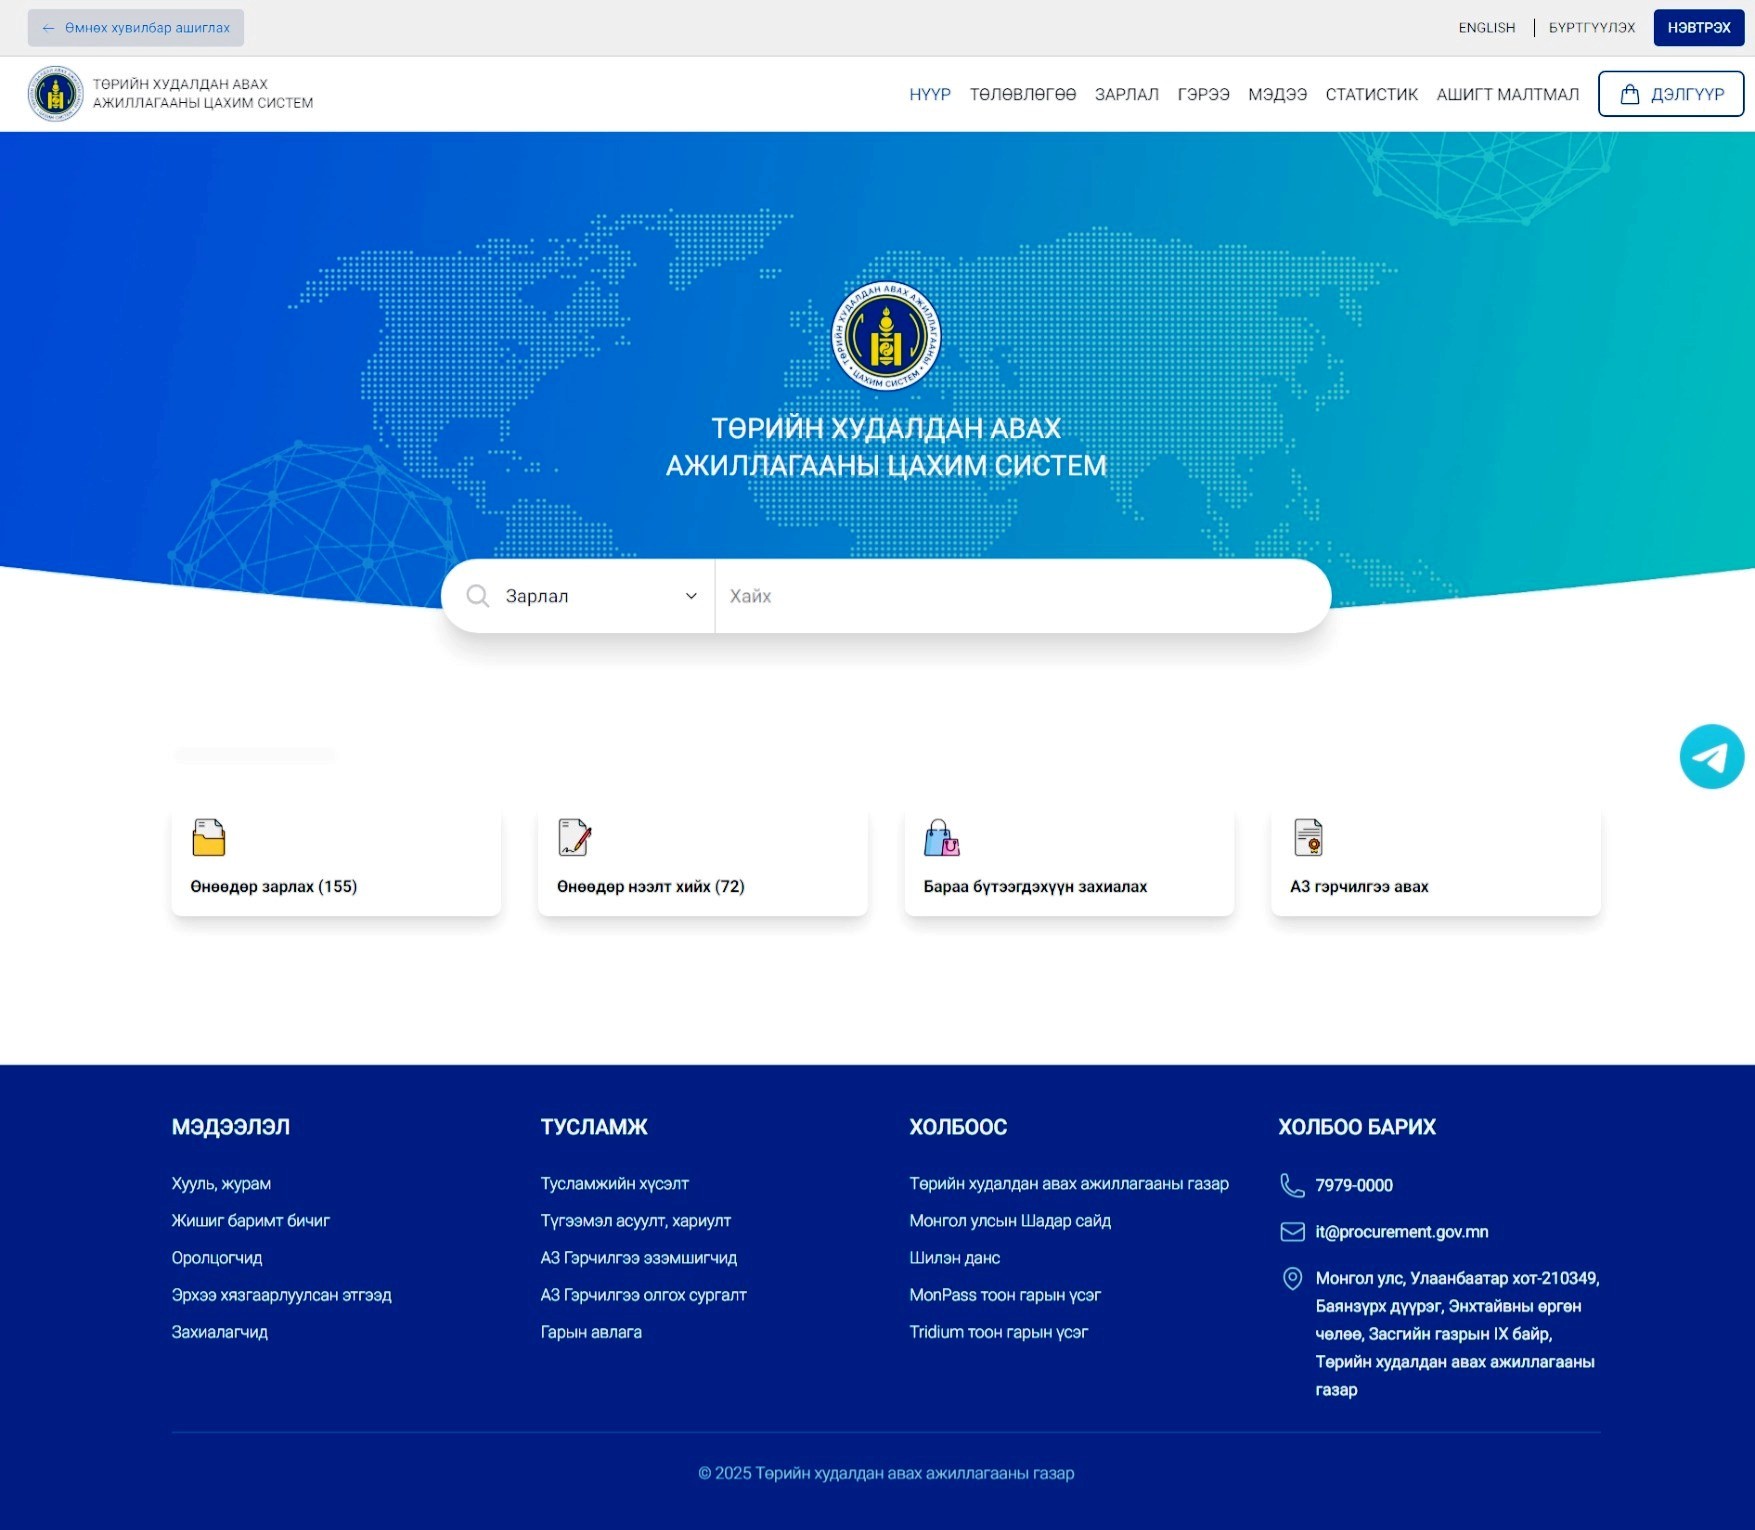Click phone number 7979-0000
This screenshot has height=1530, width=1755.
click(x=1354, y=1186)
